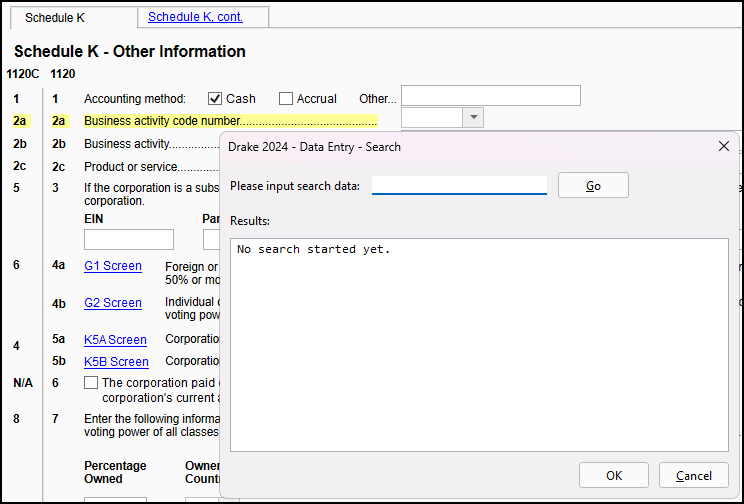Close the Data Entry Search dialog
The image size is (744, 504).
point(724,146)
